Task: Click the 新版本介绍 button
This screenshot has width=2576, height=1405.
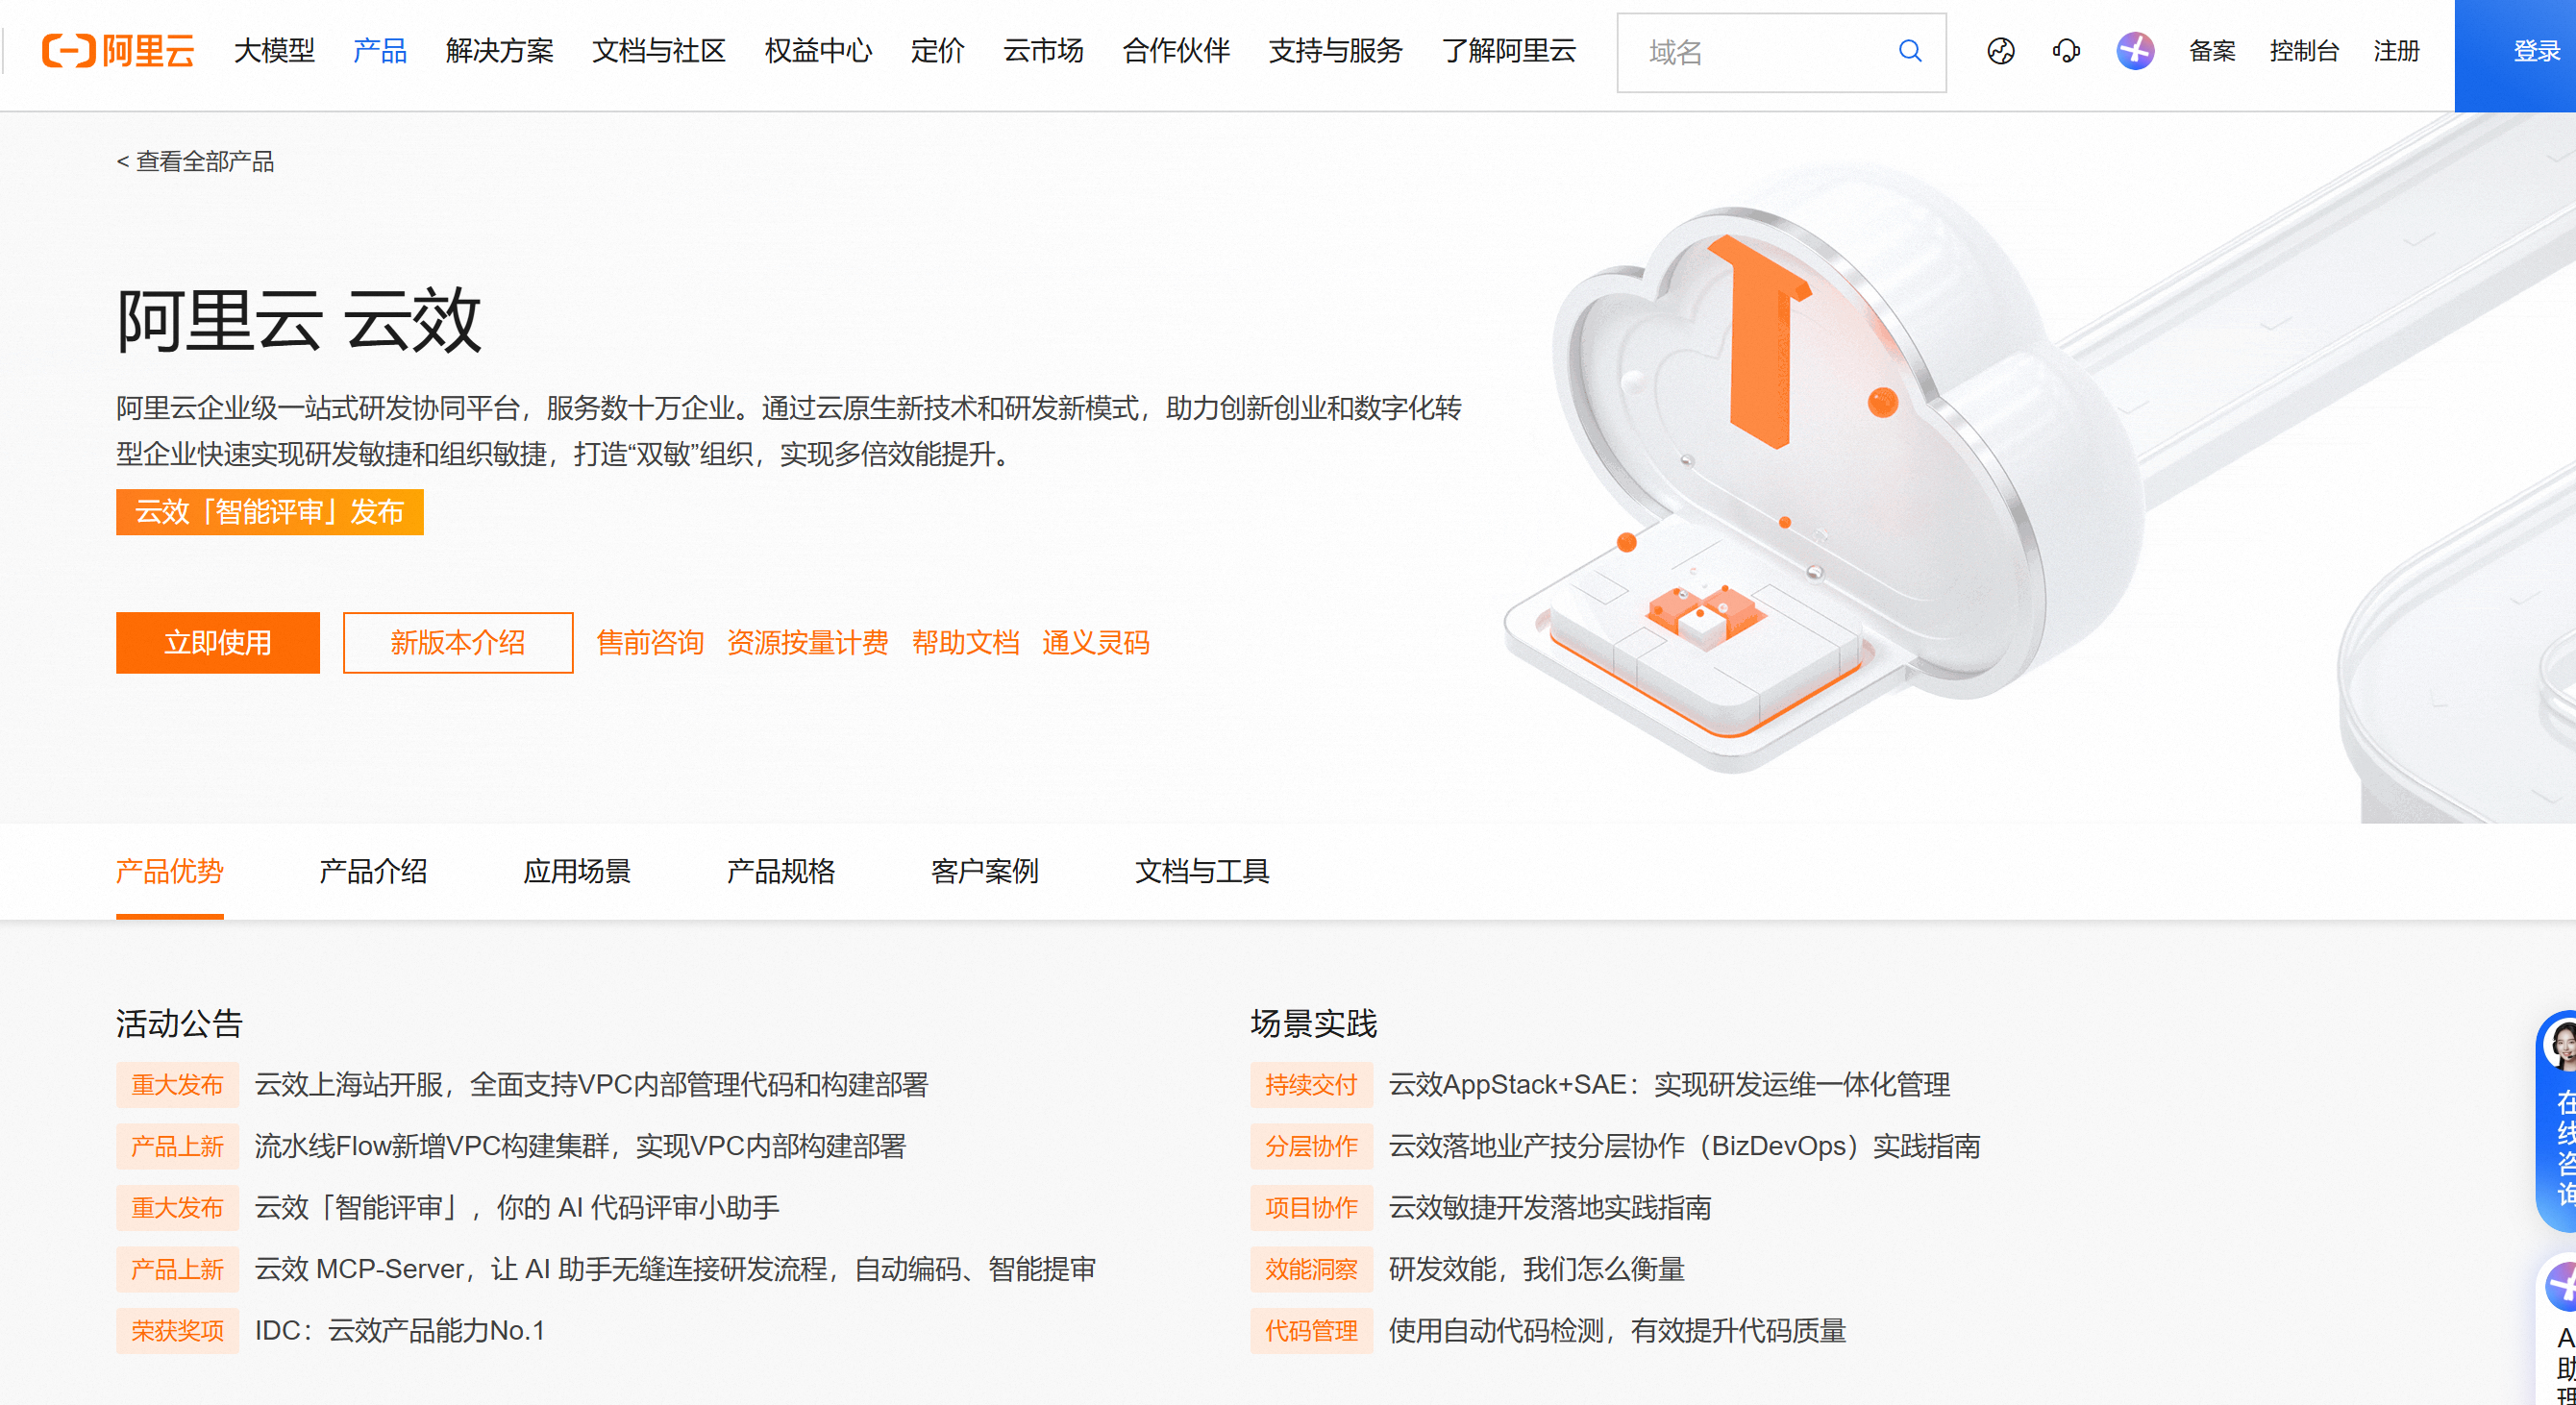Action: pos(457,643)
